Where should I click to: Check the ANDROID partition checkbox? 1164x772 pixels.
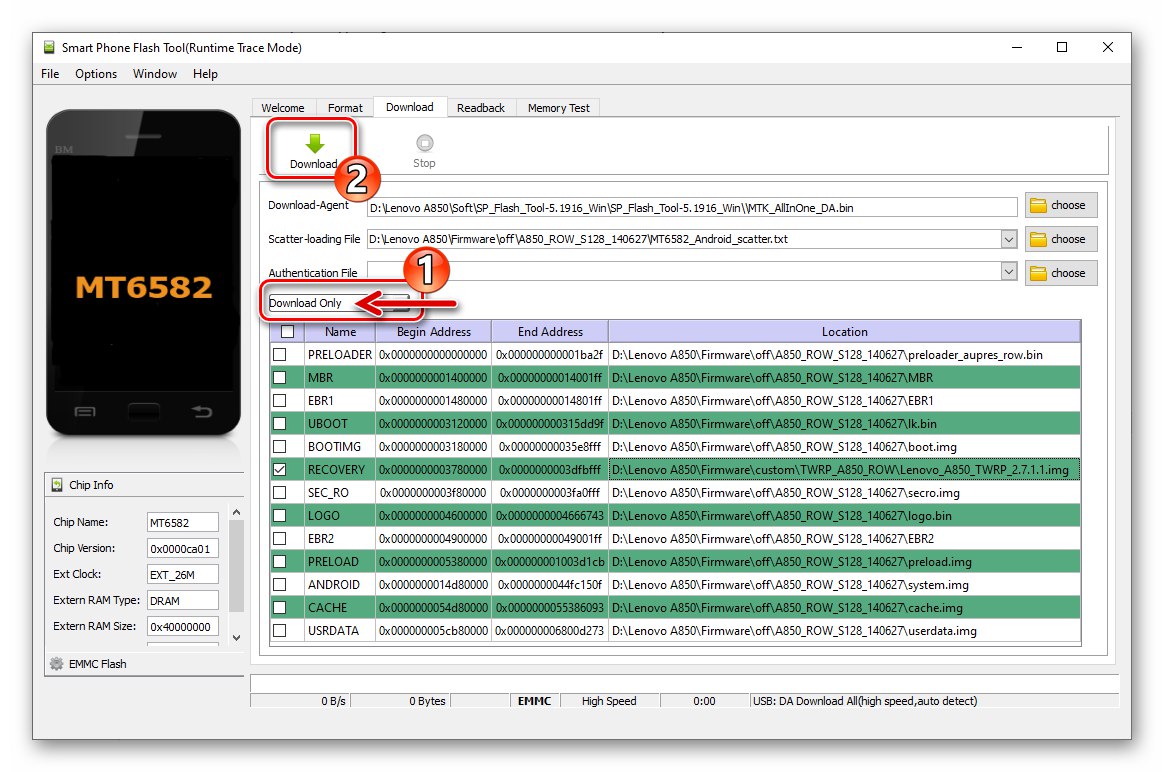280,585
